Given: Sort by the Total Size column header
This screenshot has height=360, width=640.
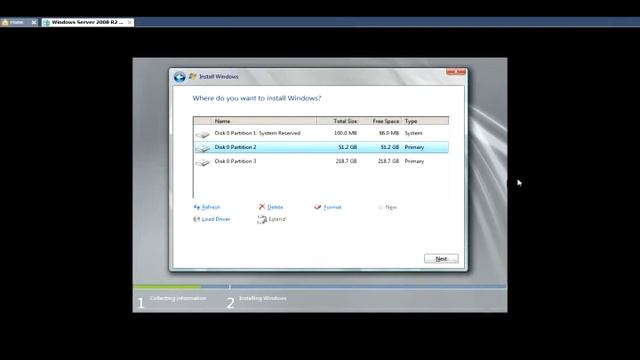Looking at the screenshot, I should tap(339, 121).
